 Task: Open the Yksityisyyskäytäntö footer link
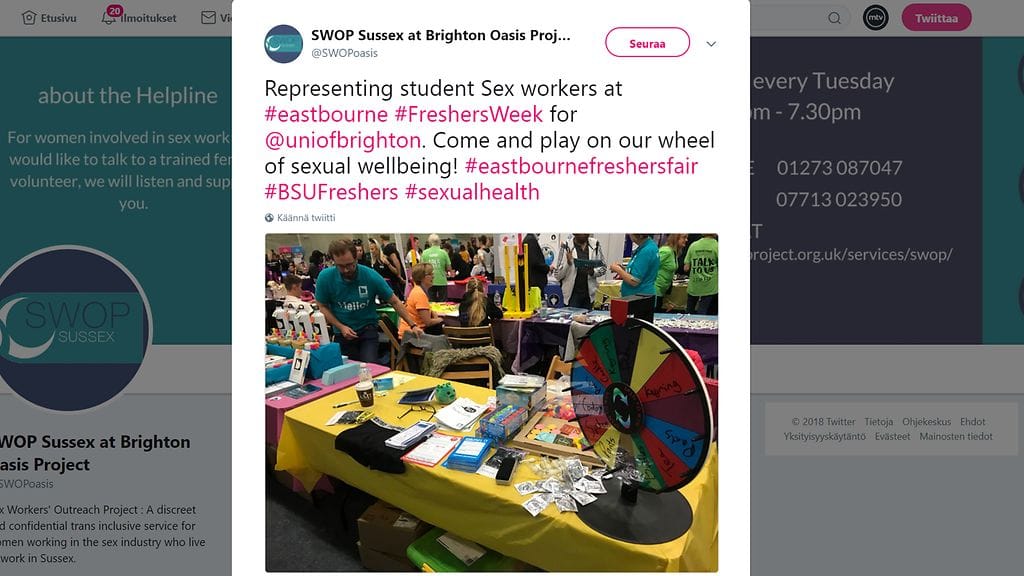click(x=824, y=437)
